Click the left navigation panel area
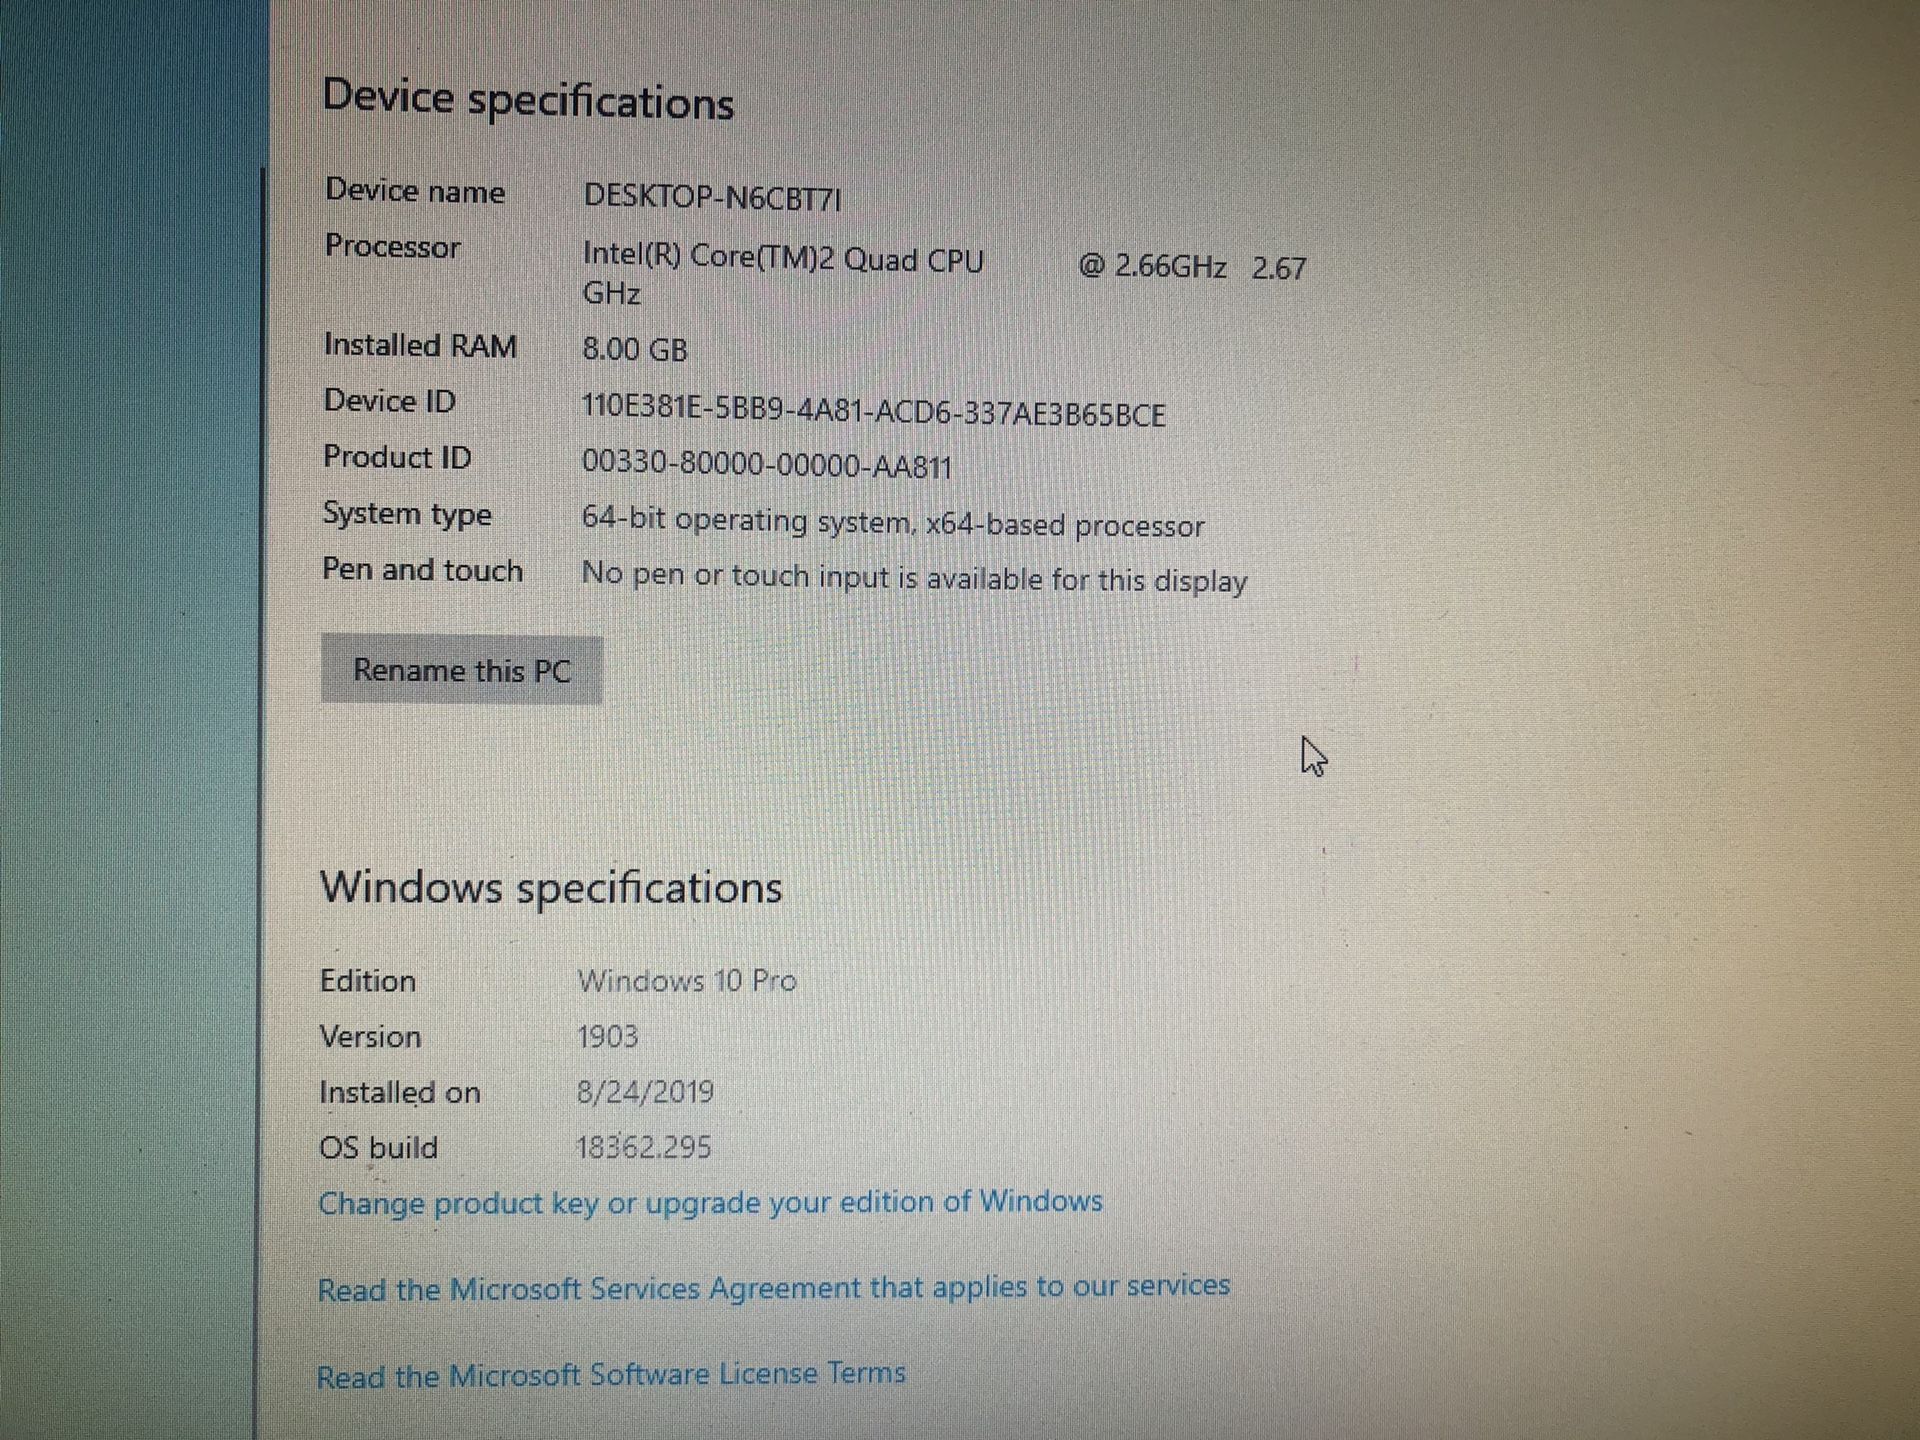1920x1440 pixels. [x=113, y=720]
